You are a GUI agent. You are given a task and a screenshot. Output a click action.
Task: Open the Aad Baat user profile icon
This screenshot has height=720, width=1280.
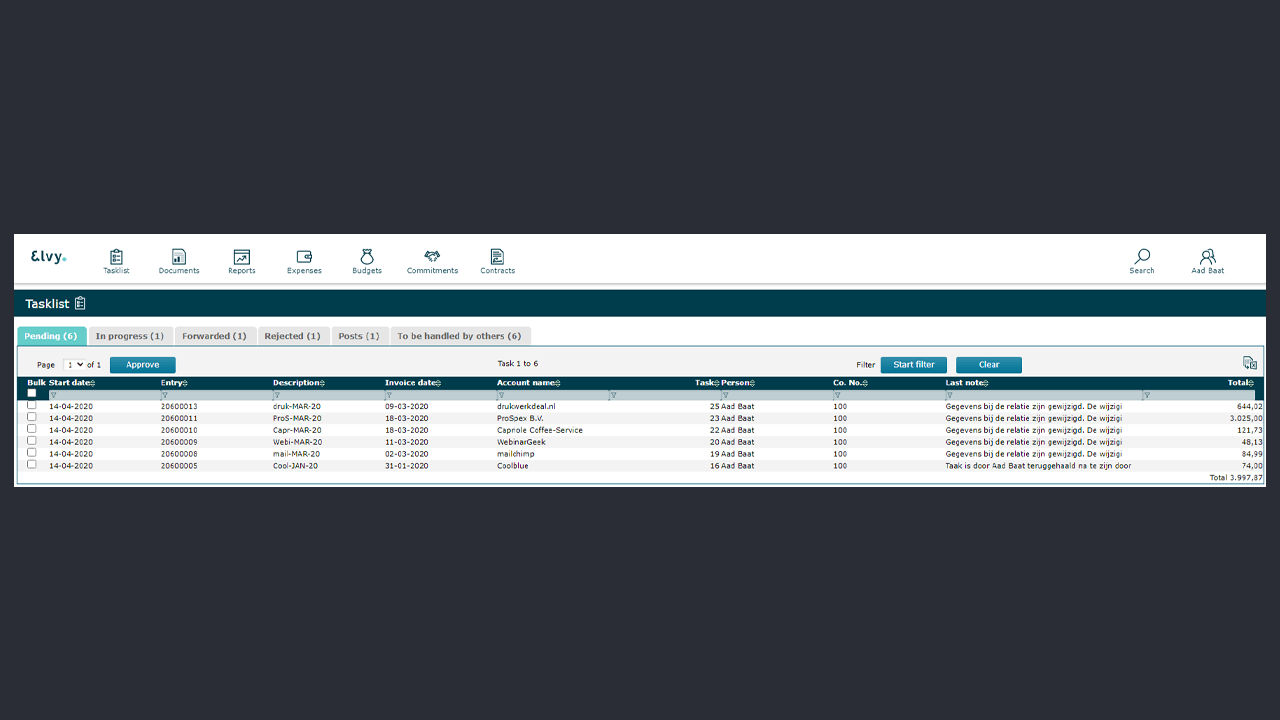[x=1207, y=258]
